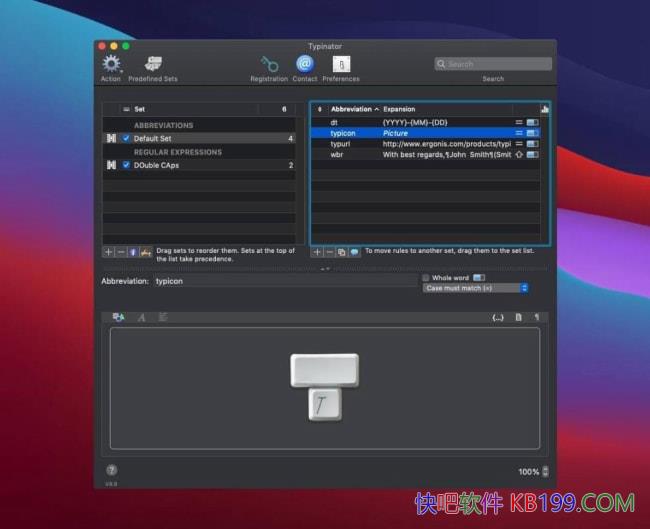Sort rules by the Abbreviation column header

352,109
